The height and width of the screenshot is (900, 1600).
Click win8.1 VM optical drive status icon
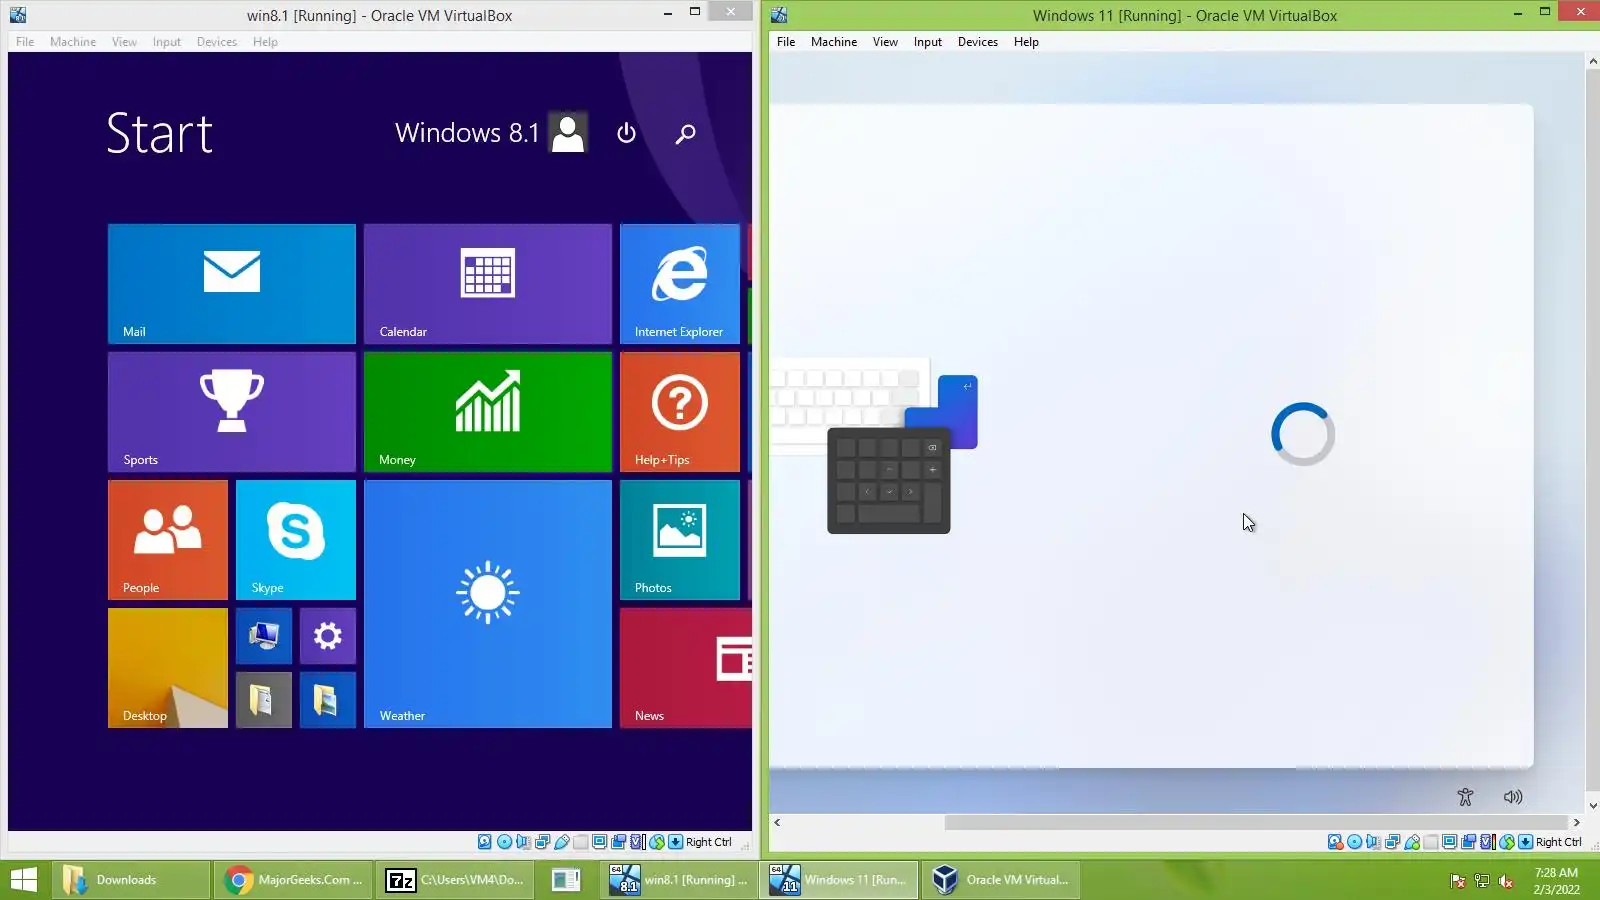click(x=504, y=842)
